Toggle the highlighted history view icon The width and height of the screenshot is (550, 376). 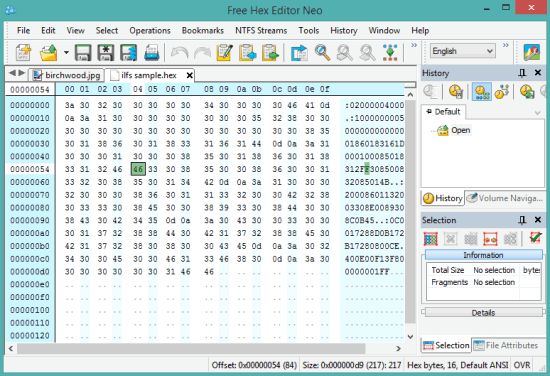pos(482,92)
